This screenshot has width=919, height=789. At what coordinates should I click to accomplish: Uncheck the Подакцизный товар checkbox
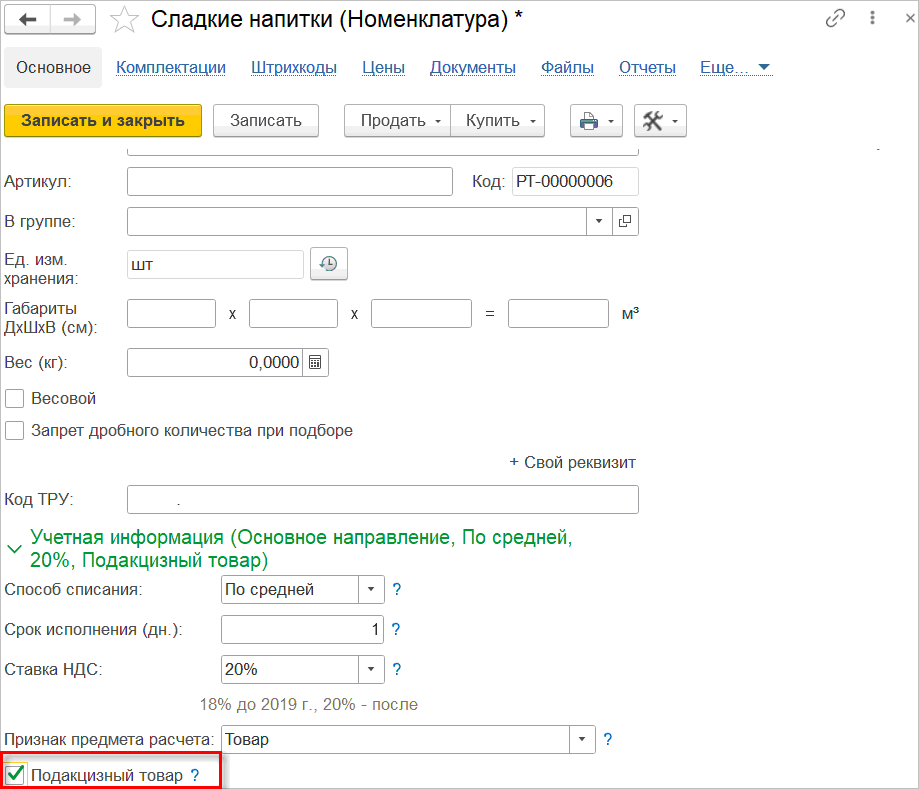click(x=15, y=775)
